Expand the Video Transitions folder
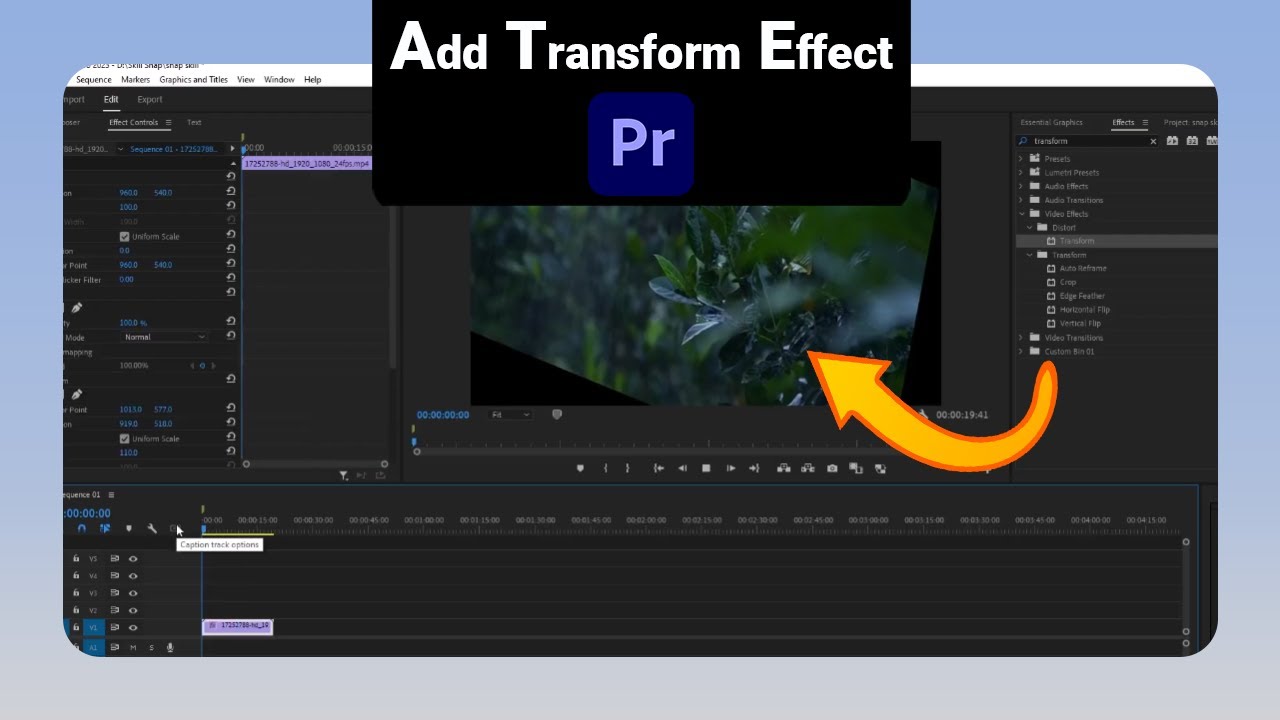This screenshot has width=1280, height=720. [x=1021, y=338]
